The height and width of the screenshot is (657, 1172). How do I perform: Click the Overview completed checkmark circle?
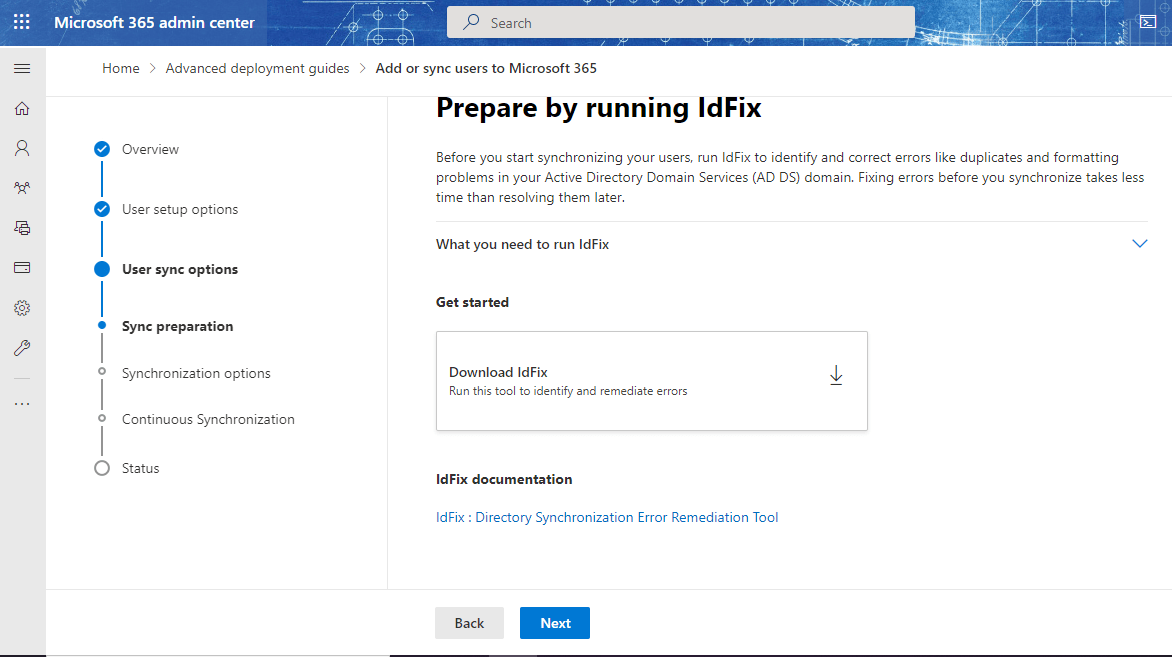pyautogui.click(x=102, y=149)
